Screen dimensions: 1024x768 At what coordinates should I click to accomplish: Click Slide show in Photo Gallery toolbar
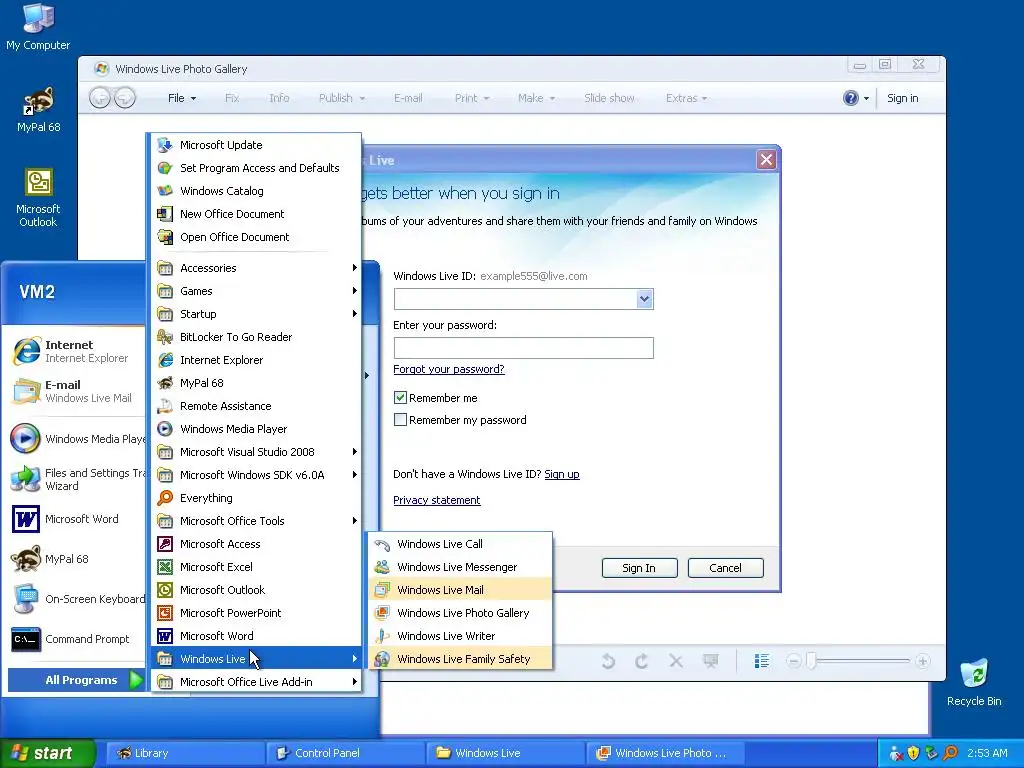609,98
